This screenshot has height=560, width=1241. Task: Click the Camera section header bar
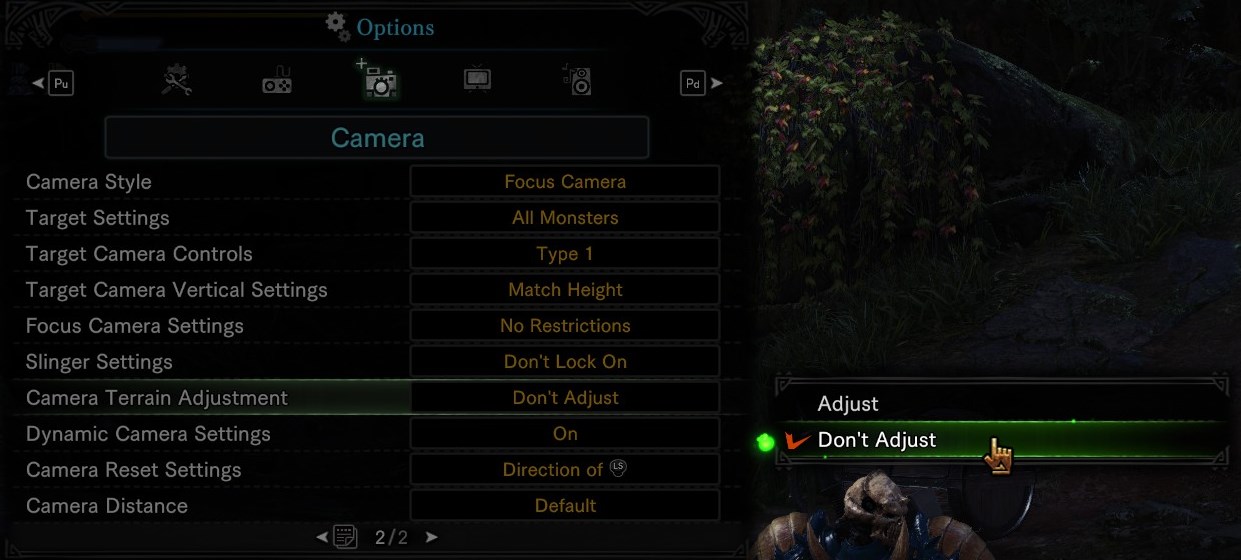coord(377,138)
